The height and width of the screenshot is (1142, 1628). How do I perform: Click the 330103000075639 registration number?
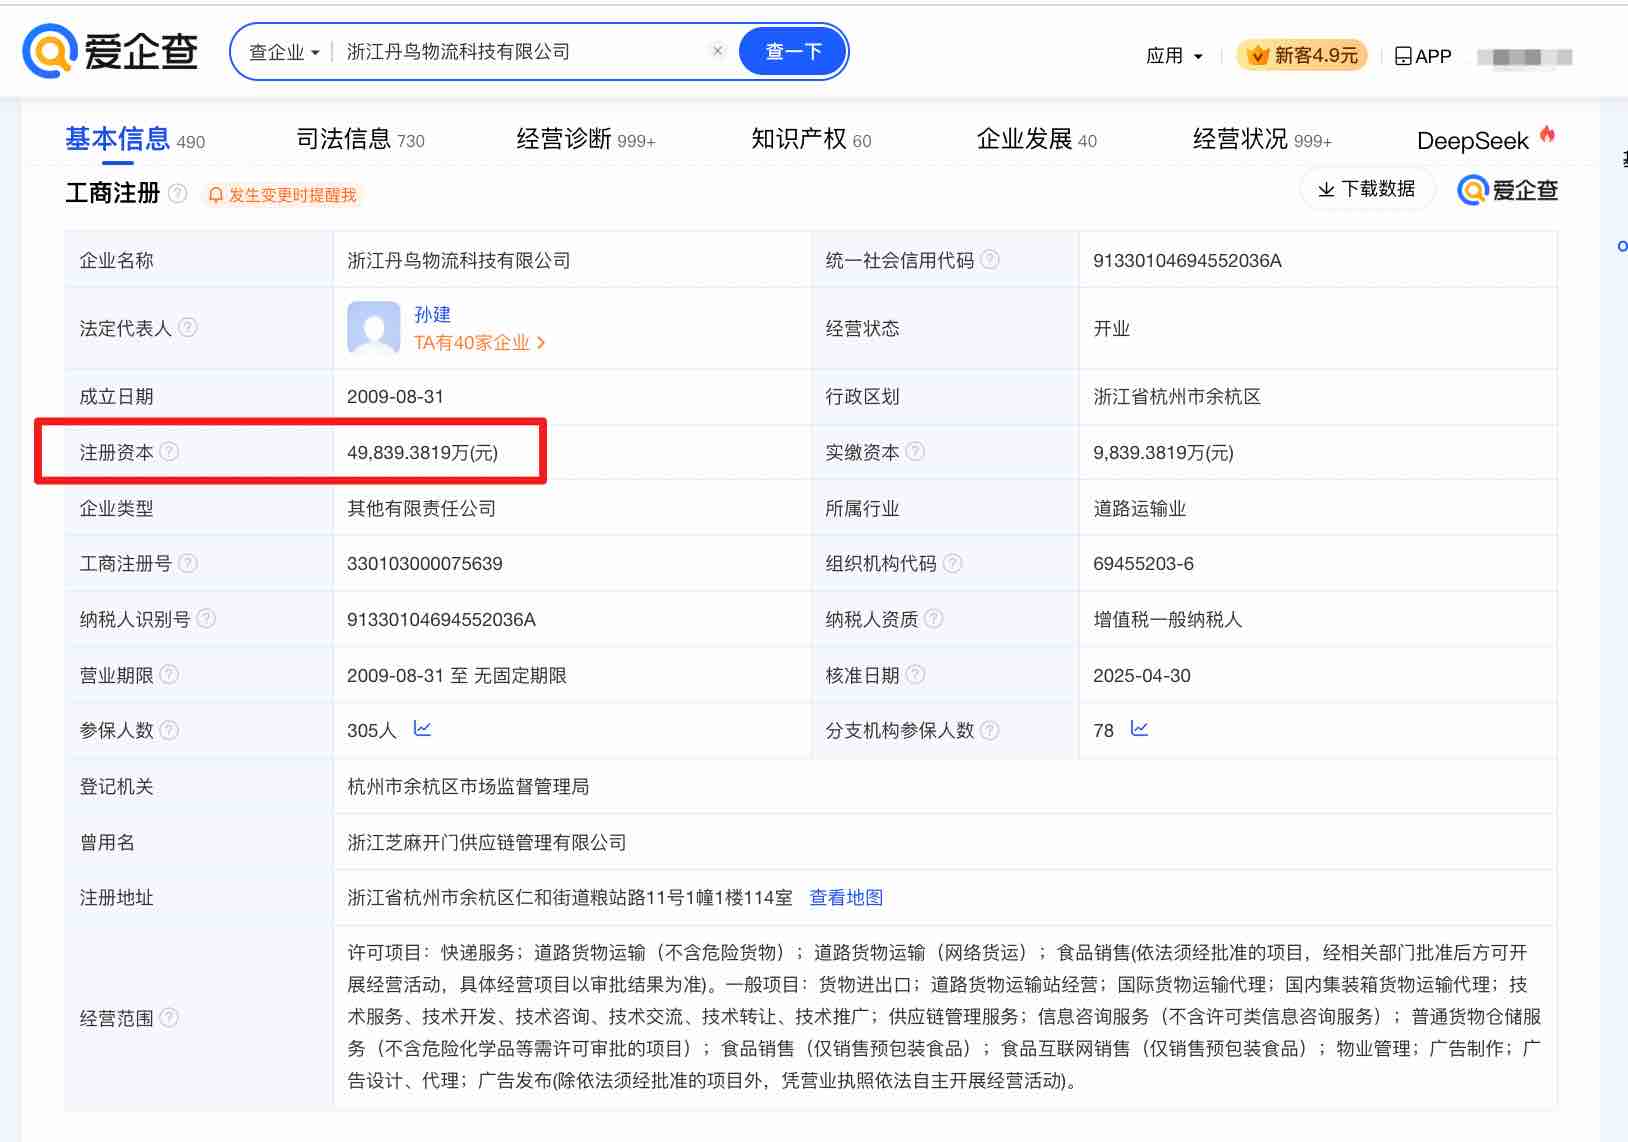[x=425, y=564]
